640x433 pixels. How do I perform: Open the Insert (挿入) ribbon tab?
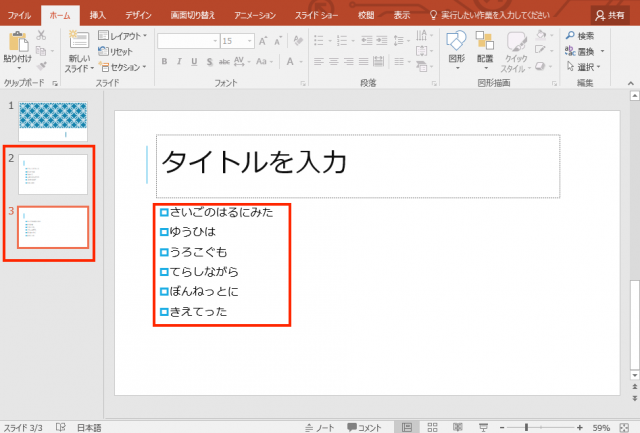pos(97,16)
